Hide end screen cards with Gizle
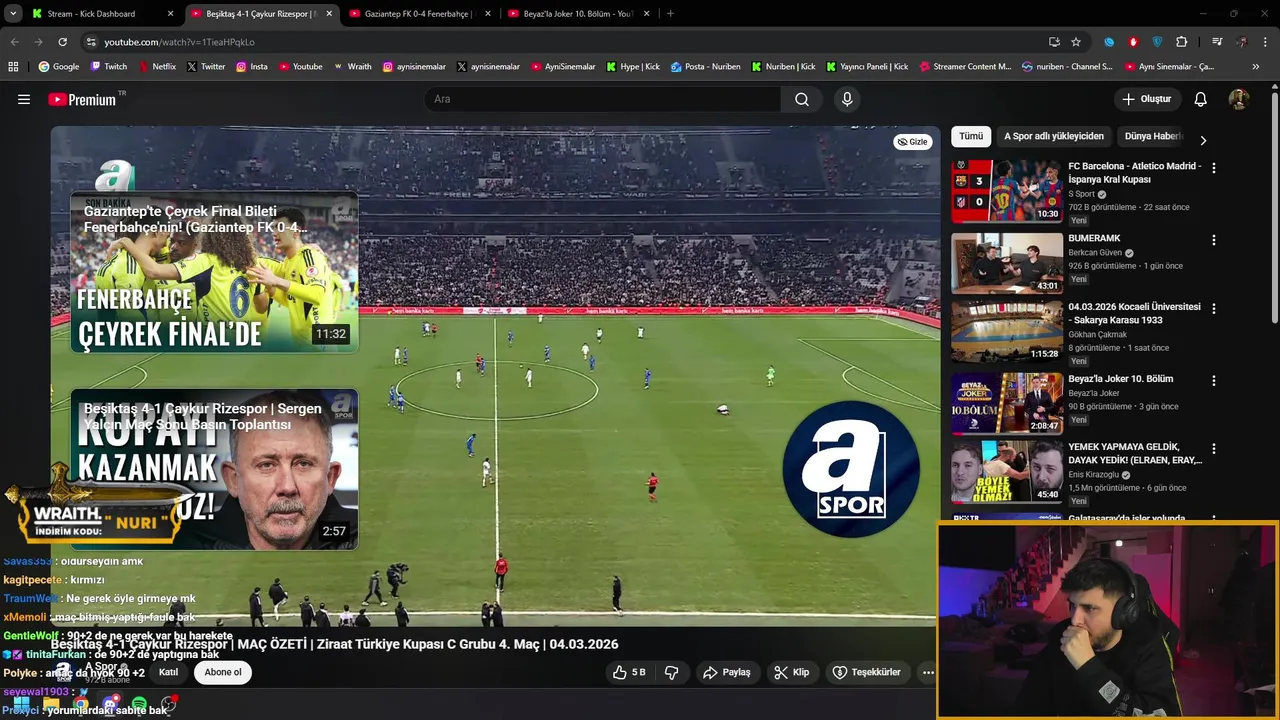1280x720 pixels. coord(912,142)
